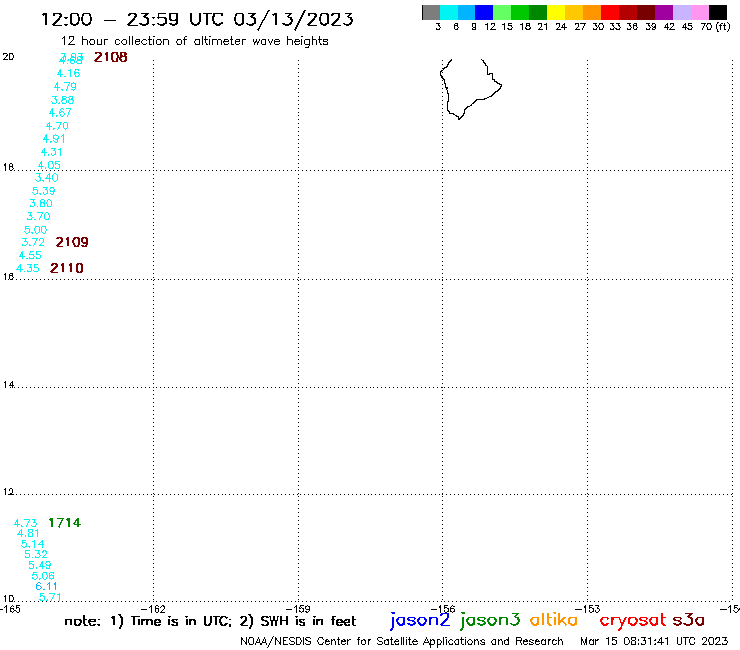The width and height of the screenshot is (740, 650).
Task: Click the latitude axis label 20
Action: [x=8, y=57]
